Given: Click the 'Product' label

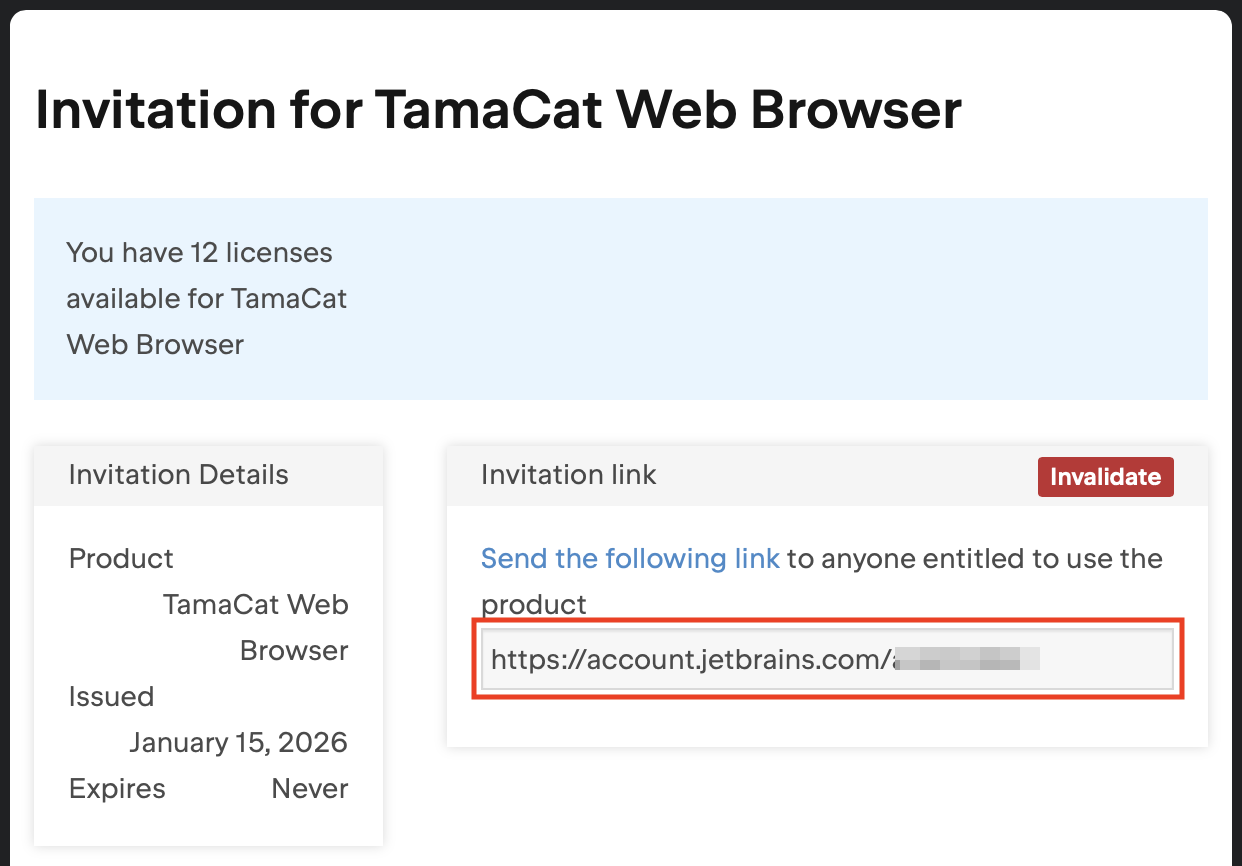Looking at the screenshot, I should click(121, 558).
